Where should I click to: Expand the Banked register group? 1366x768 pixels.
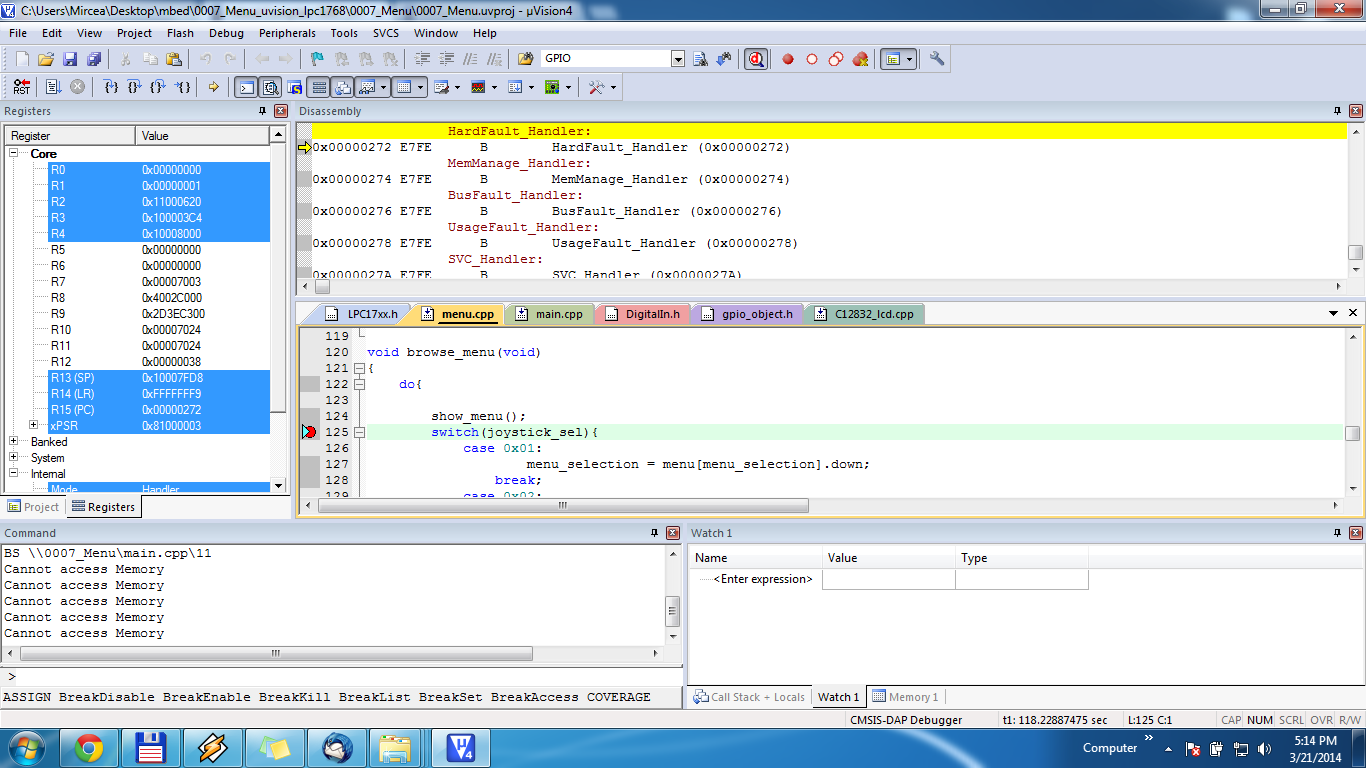[14, 442]
